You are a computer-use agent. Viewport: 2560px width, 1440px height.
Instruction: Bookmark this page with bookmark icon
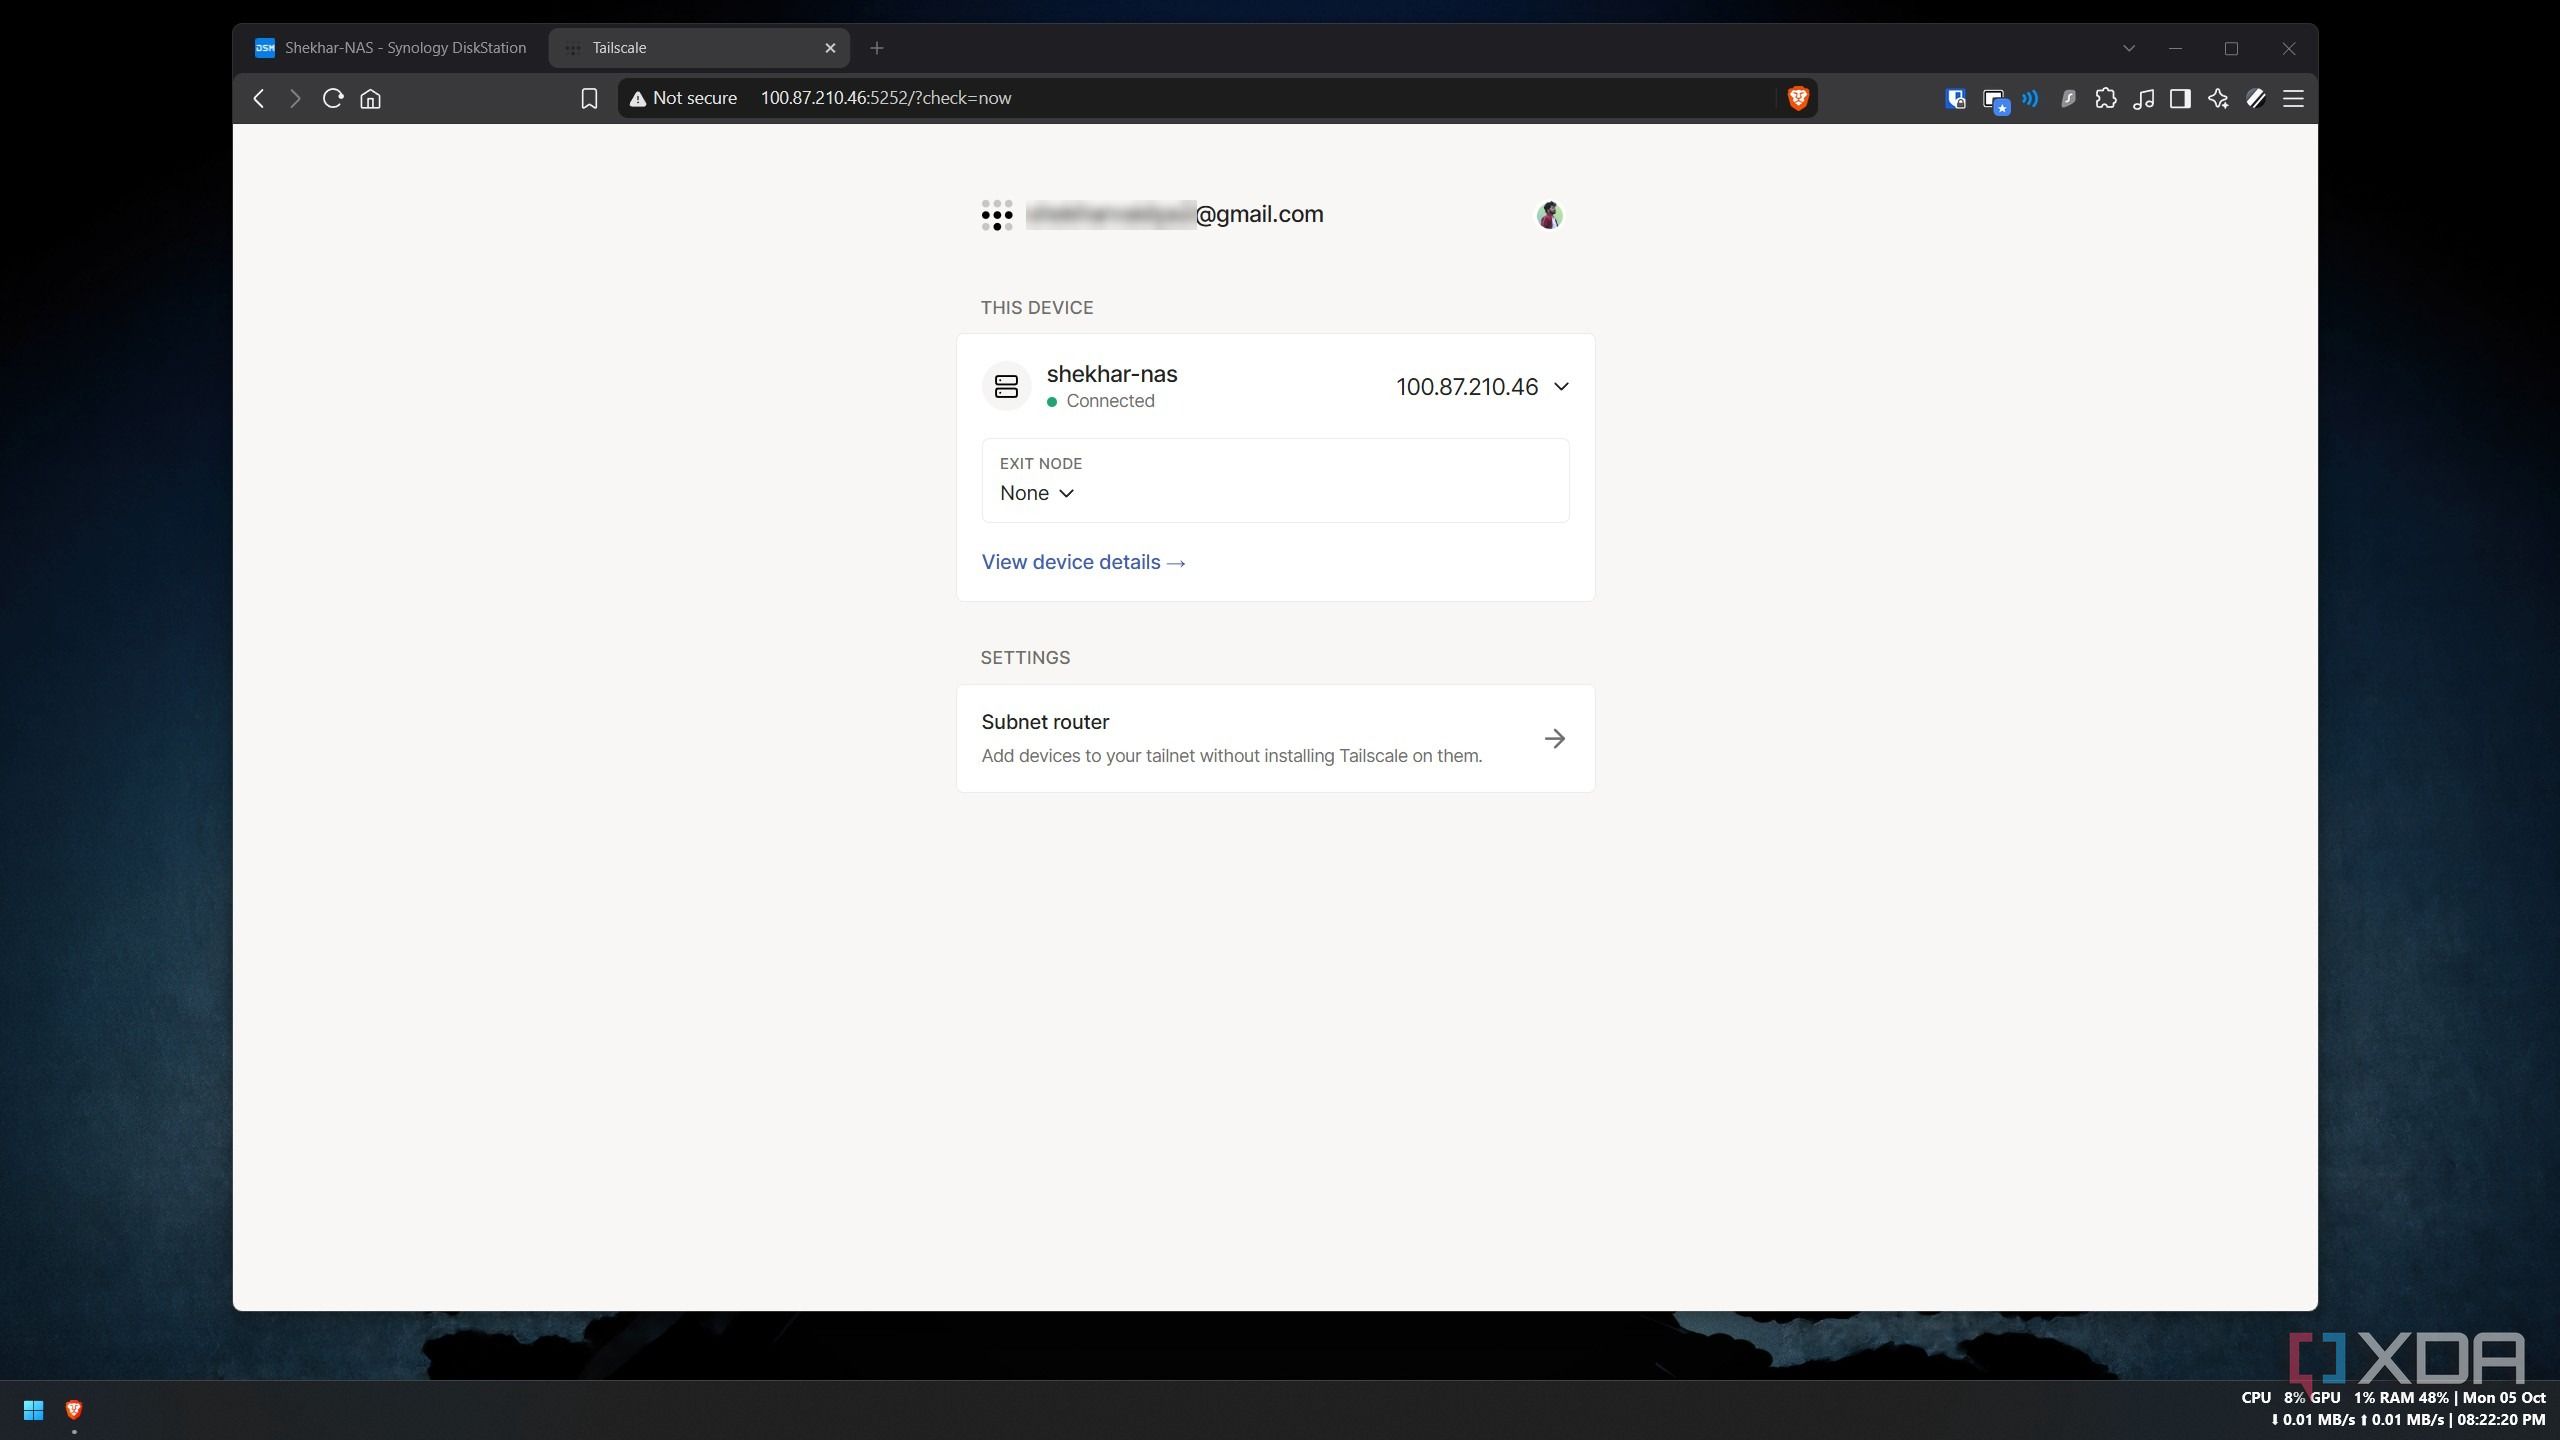point(589,98)
